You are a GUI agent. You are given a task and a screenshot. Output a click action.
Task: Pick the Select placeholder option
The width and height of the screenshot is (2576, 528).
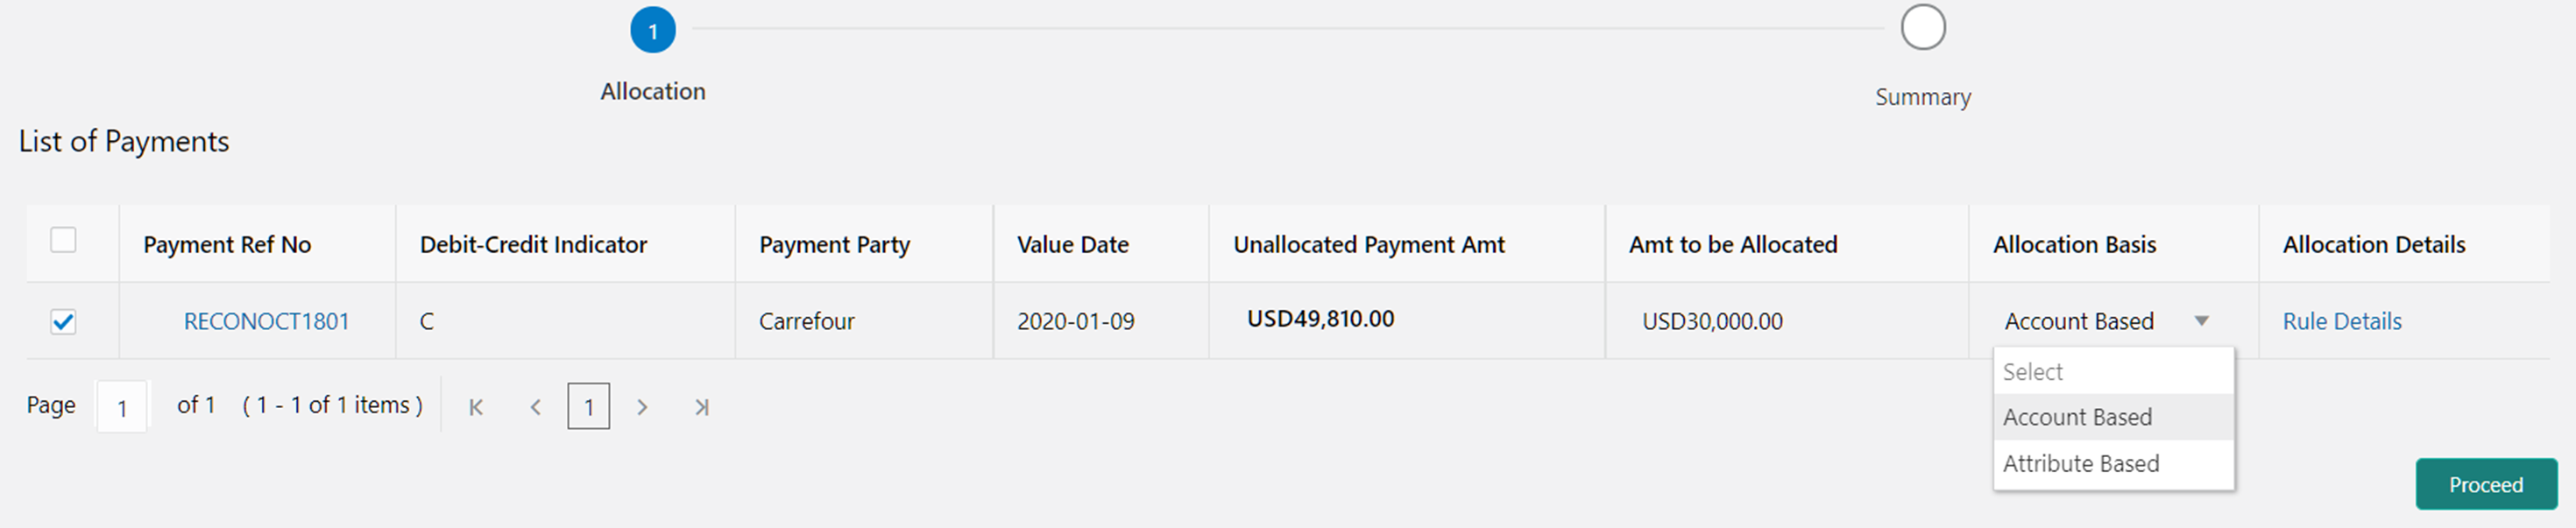tap(2033, 372)
